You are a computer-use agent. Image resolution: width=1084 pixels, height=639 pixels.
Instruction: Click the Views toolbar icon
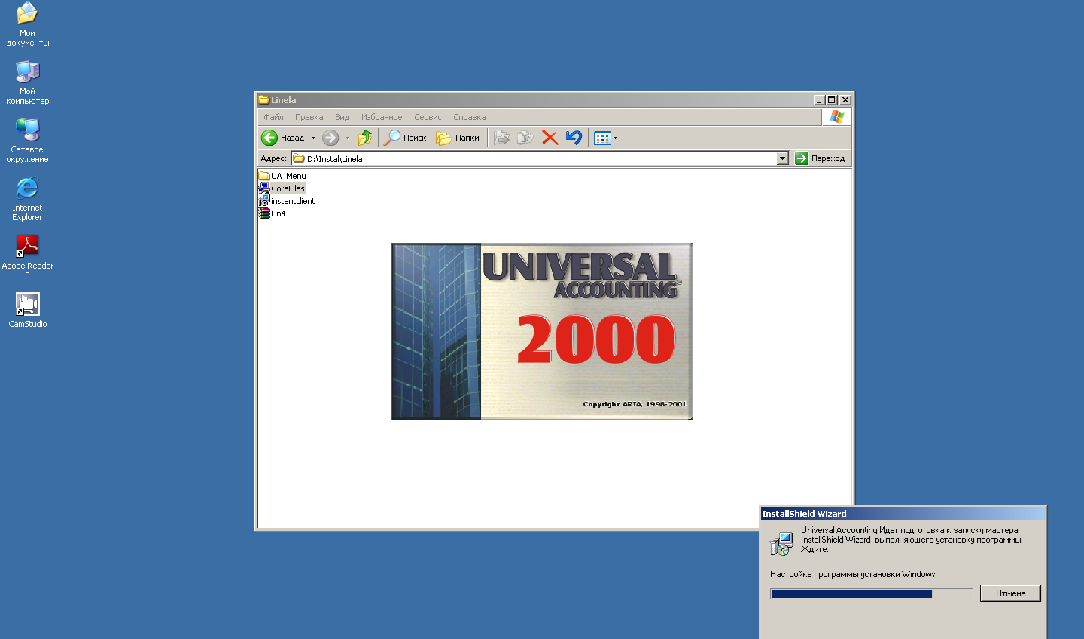tap(602, 138)
